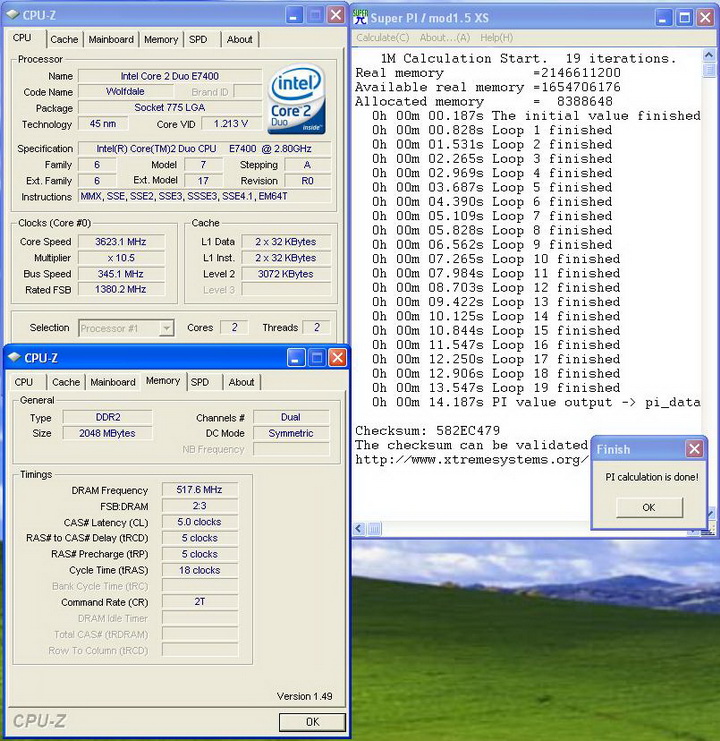This screenshot has width=720, height=741.
Task: Click the Level 2 cache value 3072 KBytes
Action: (x=286, y=274)
